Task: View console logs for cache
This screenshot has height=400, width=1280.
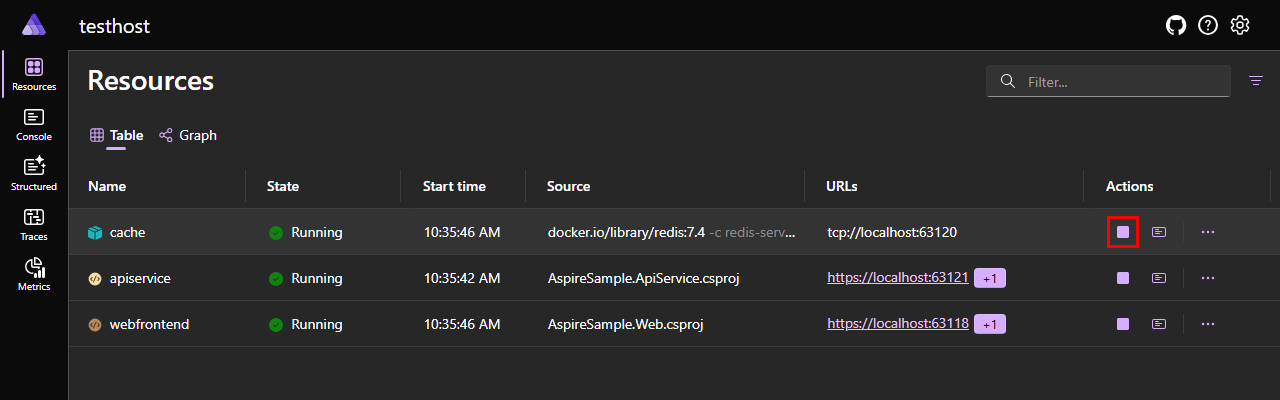Action: click(1158, 232)
